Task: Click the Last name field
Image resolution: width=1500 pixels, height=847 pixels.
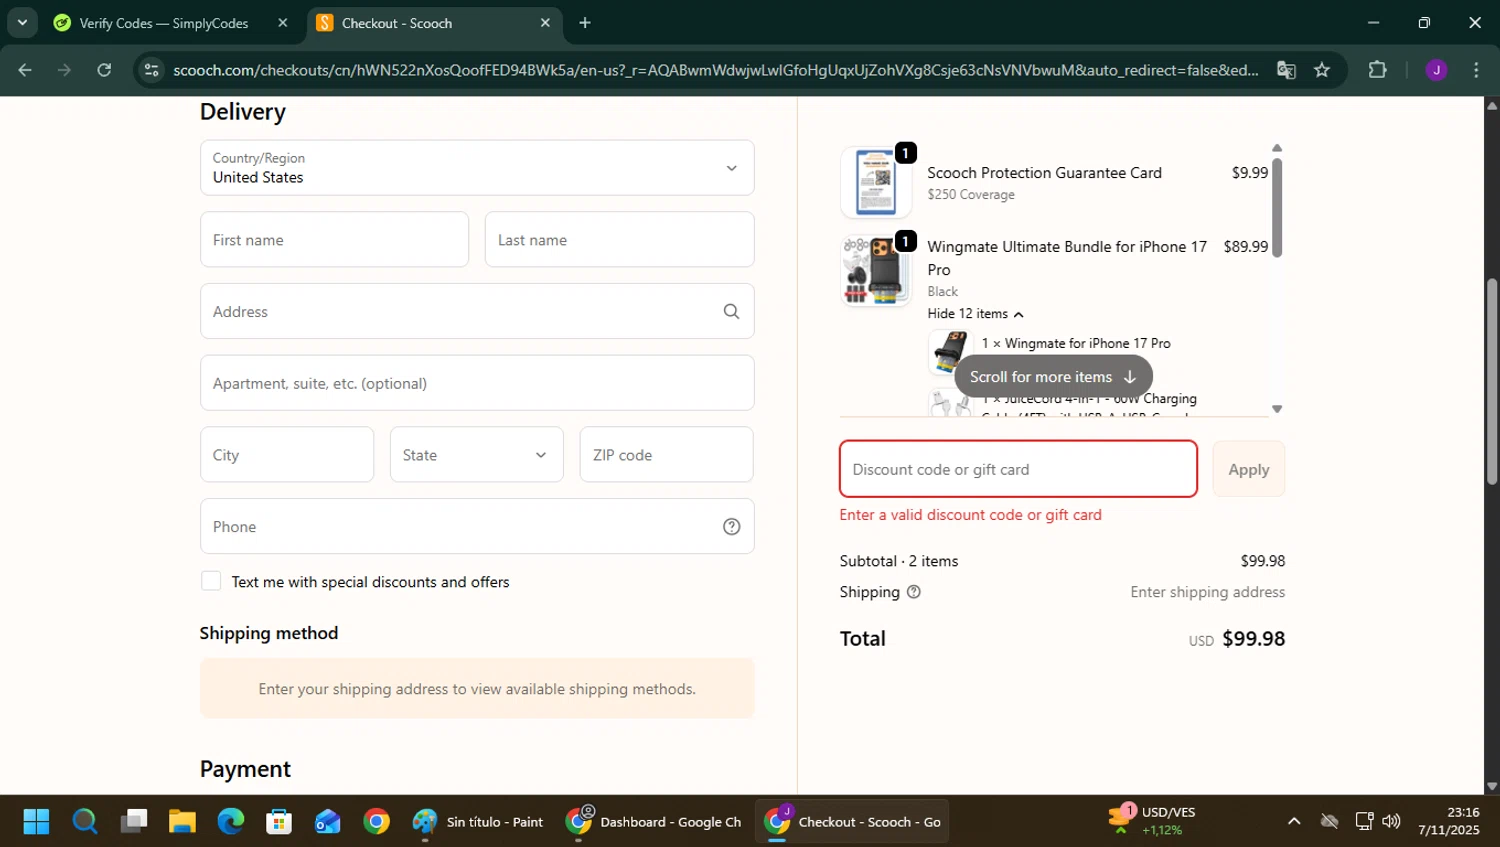Action: pyautogui.click(x=619, y=240)
